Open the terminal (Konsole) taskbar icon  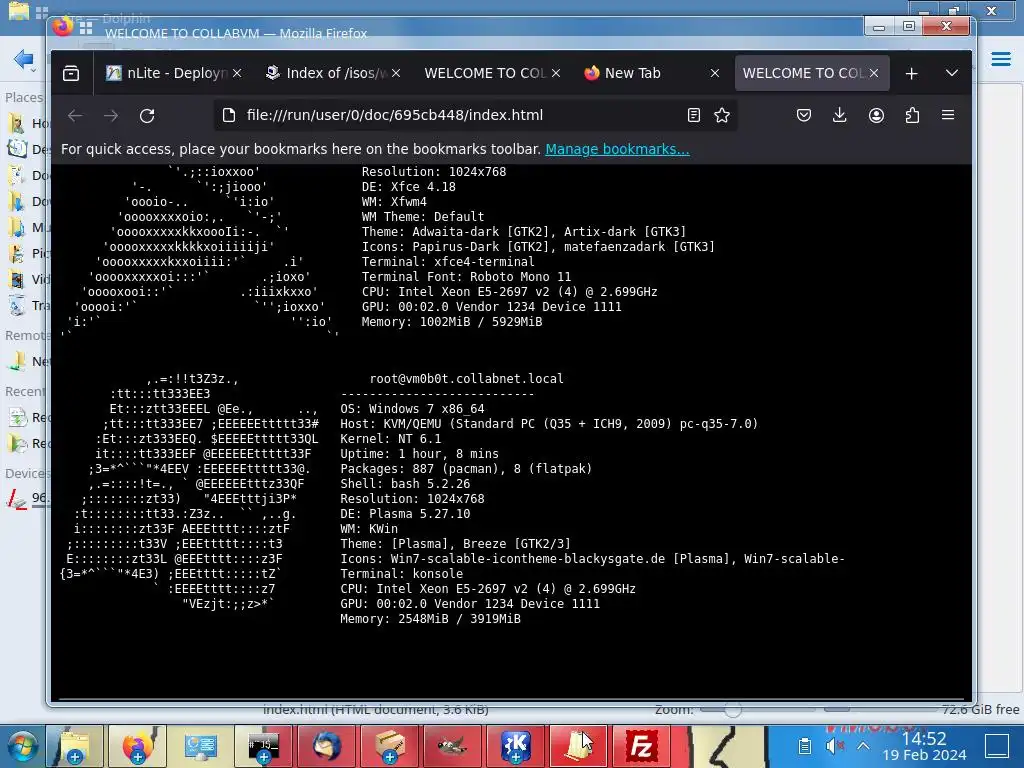[x=263, y=746]
